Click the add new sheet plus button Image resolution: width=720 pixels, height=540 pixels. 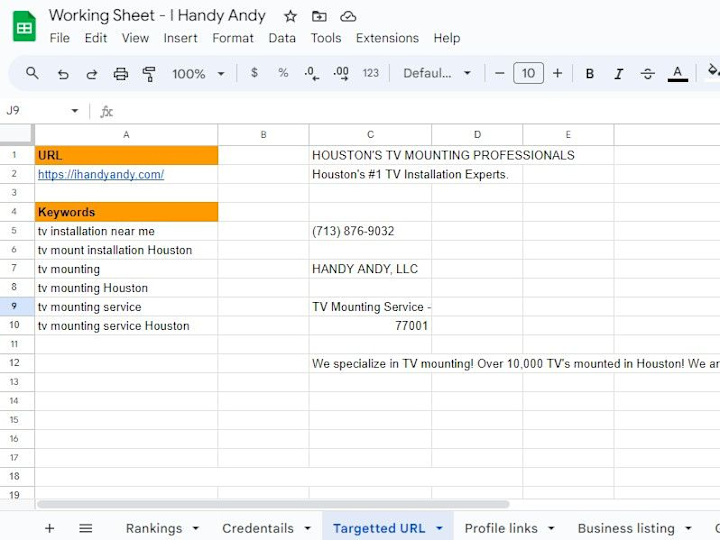pos(50,529)
